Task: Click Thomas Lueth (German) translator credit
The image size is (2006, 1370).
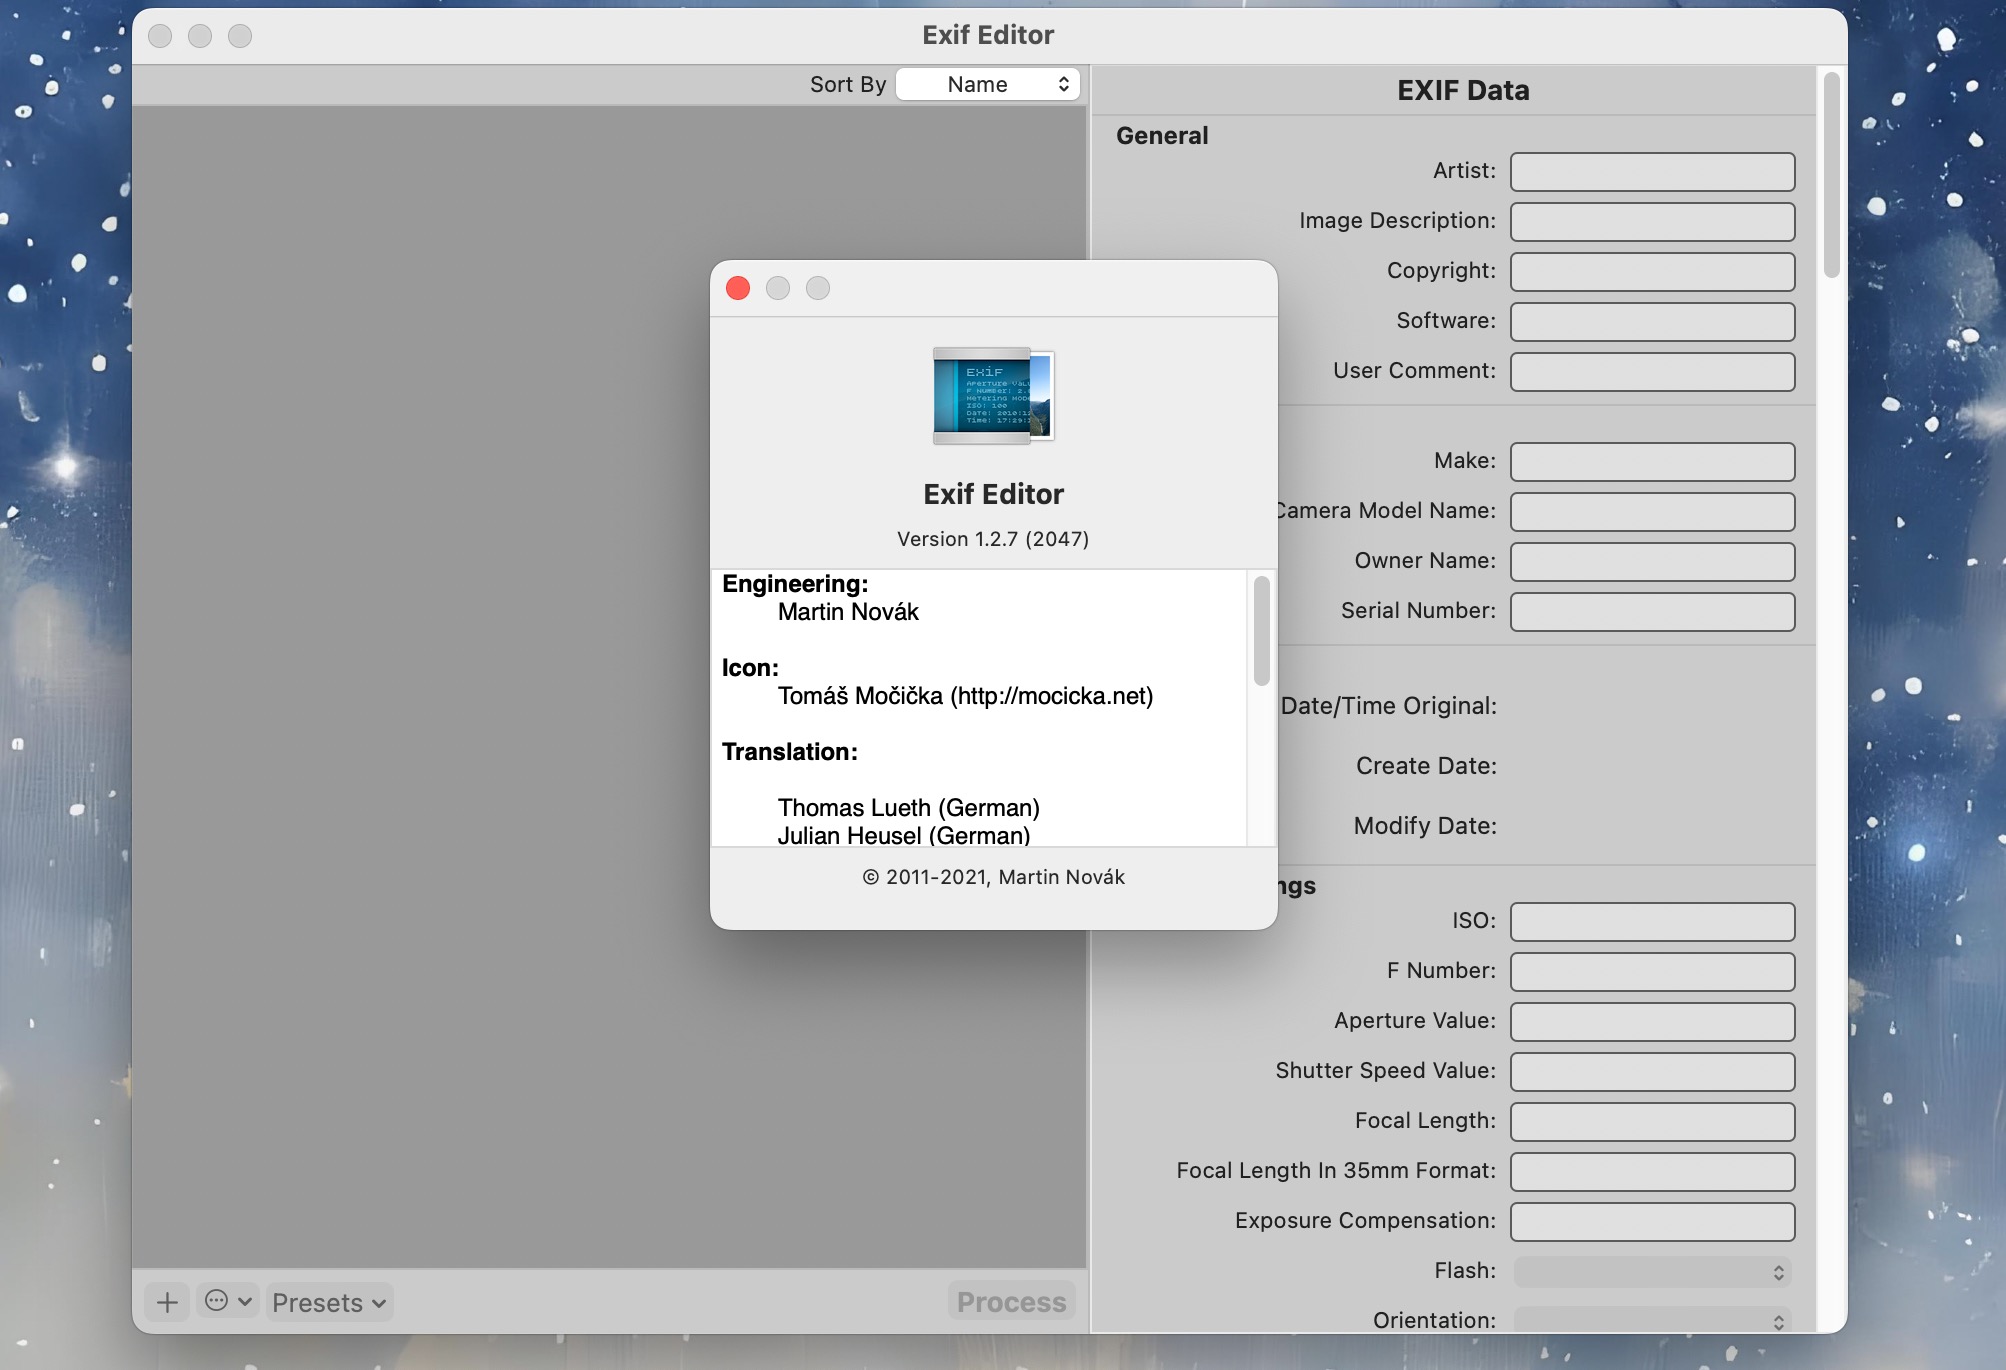Action: click(908, 807)
